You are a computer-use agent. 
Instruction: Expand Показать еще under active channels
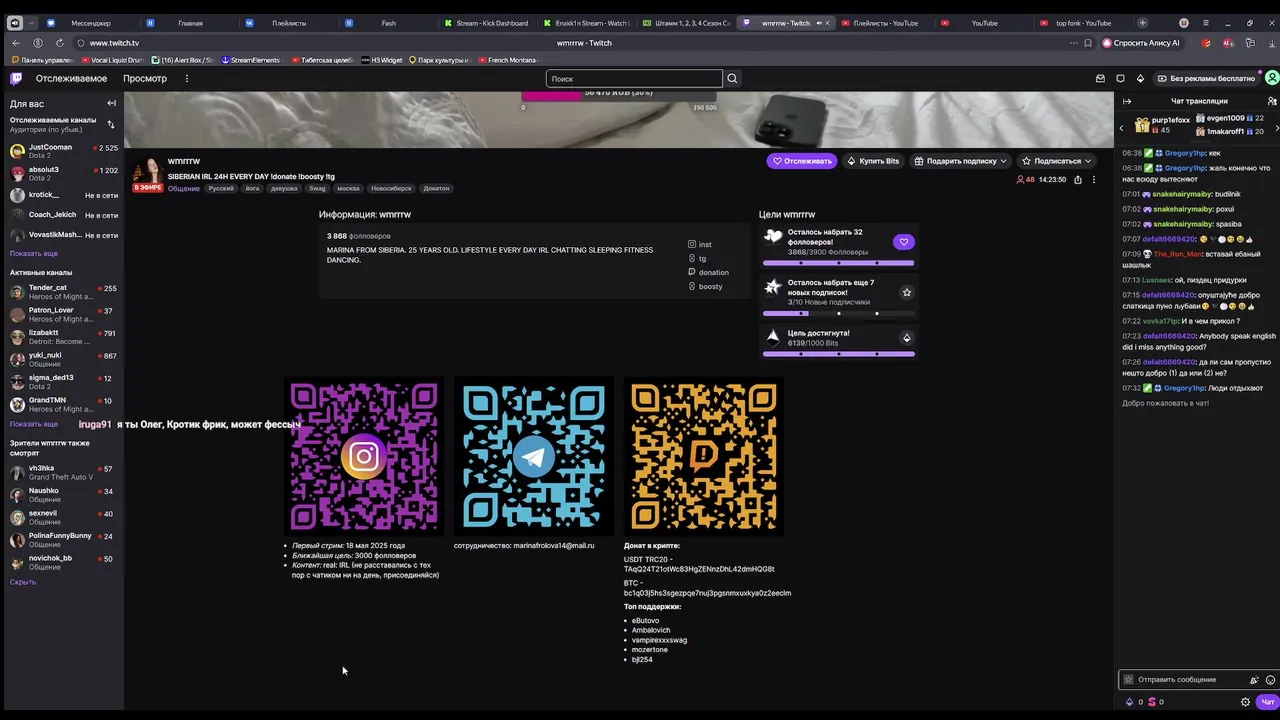pos(34,424)
